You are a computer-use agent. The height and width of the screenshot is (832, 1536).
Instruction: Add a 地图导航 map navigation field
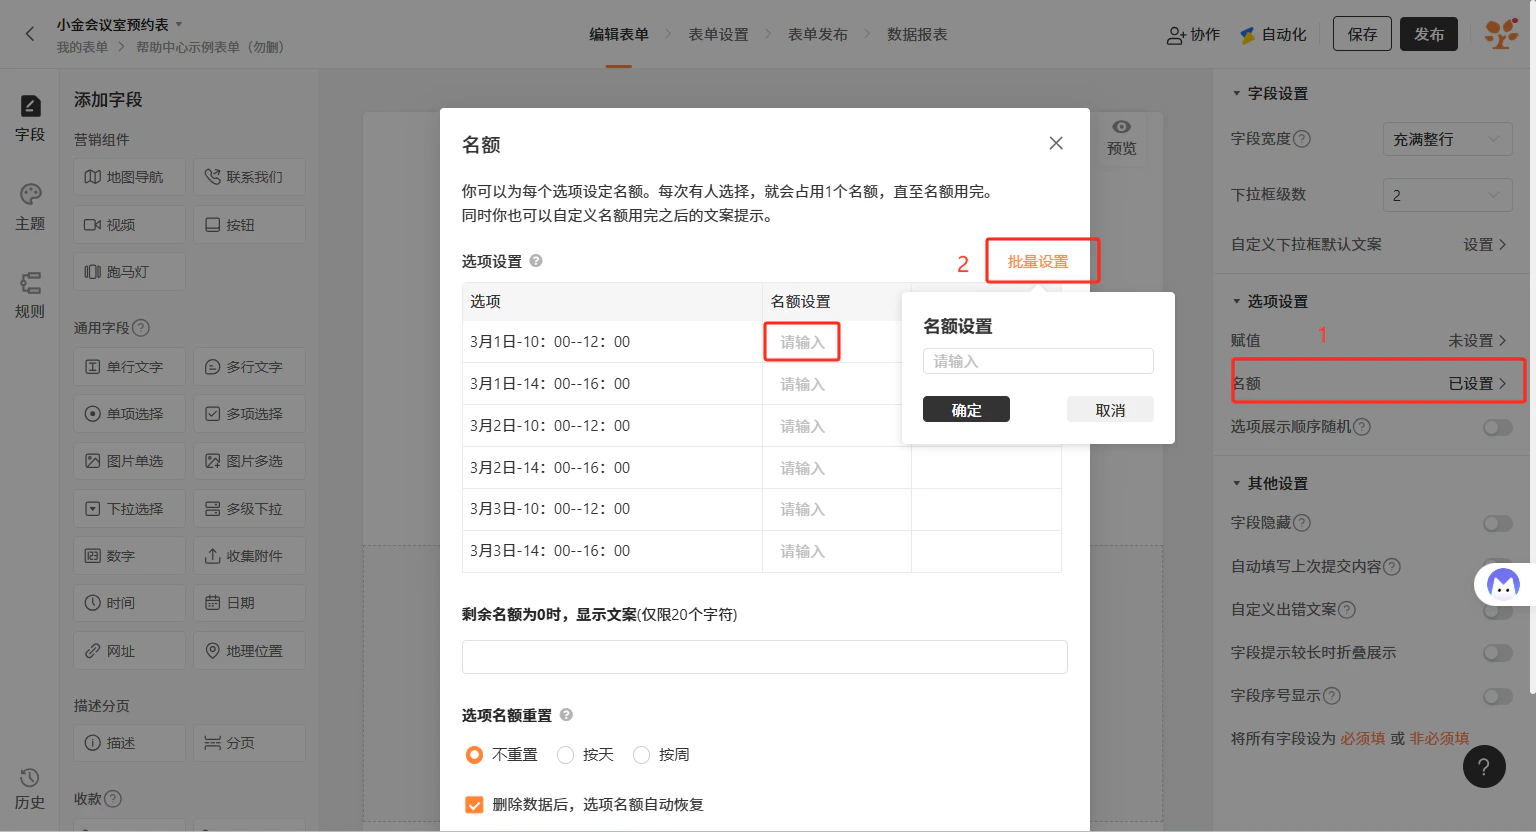coord(129,177)
